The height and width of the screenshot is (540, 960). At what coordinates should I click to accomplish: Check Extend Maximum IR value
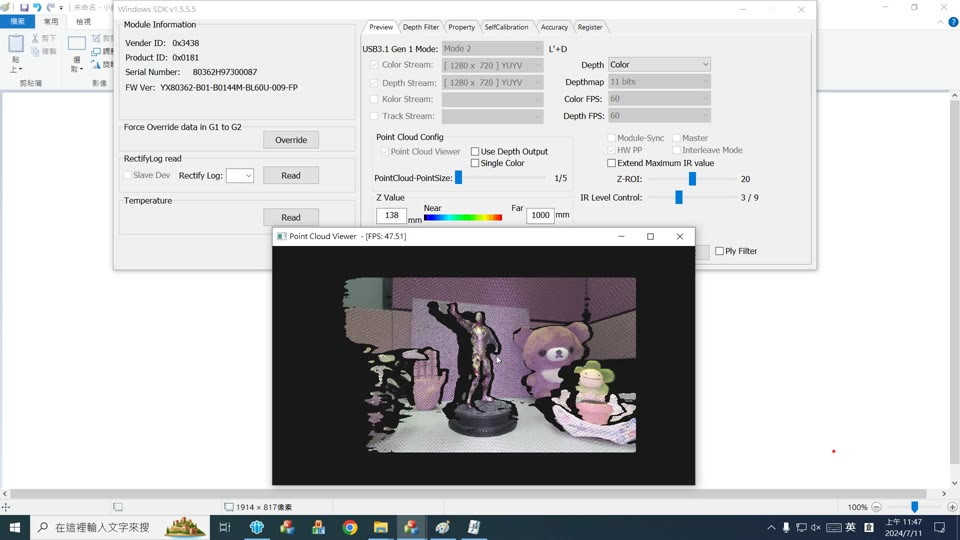[x=611, y=163]
